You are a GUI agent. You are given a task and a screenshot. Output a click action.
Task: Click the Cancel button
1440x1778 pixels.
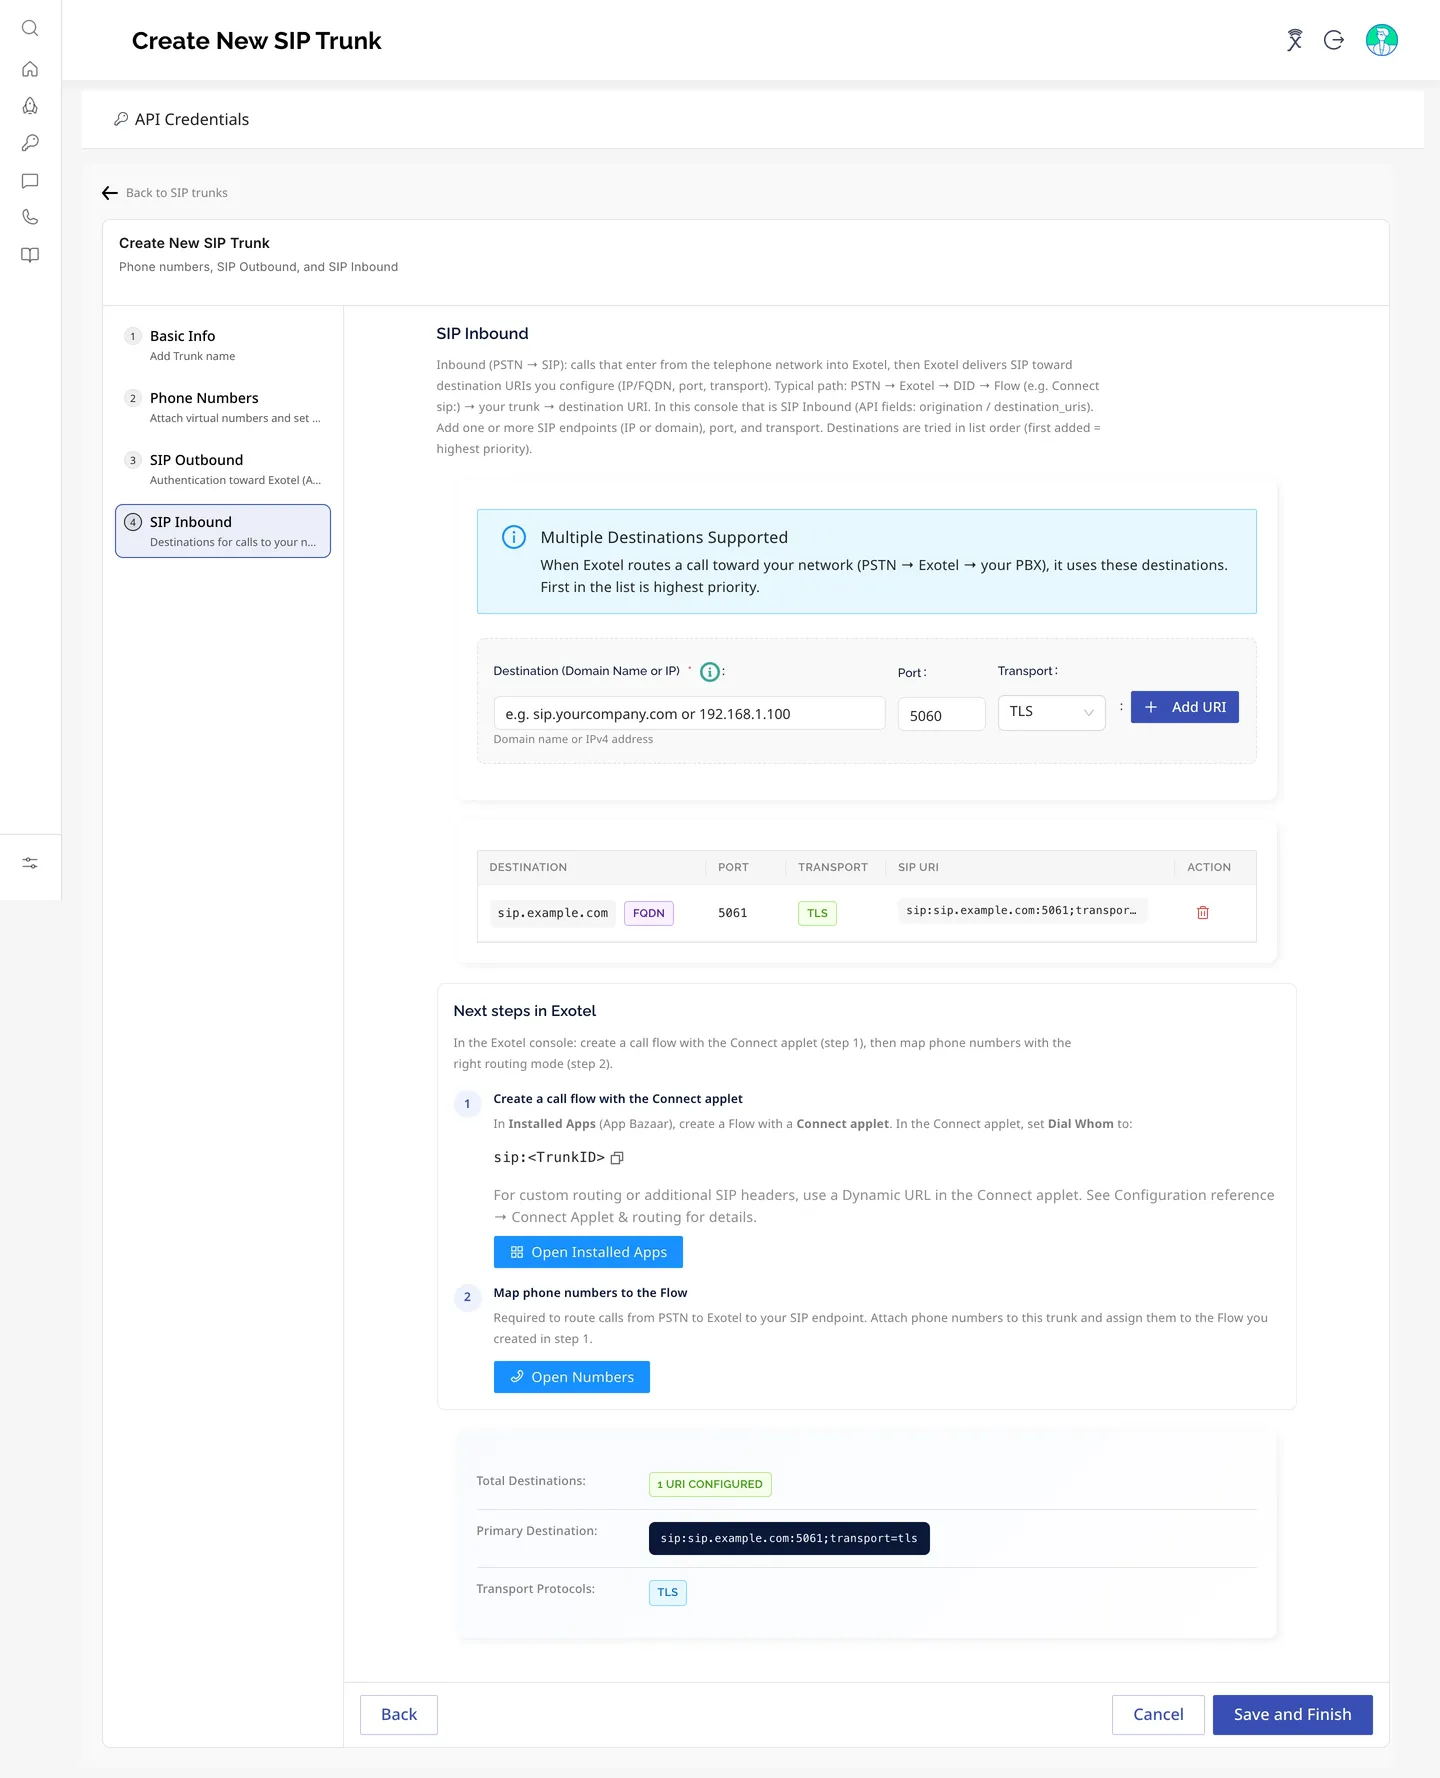tap(1158, 1715)
